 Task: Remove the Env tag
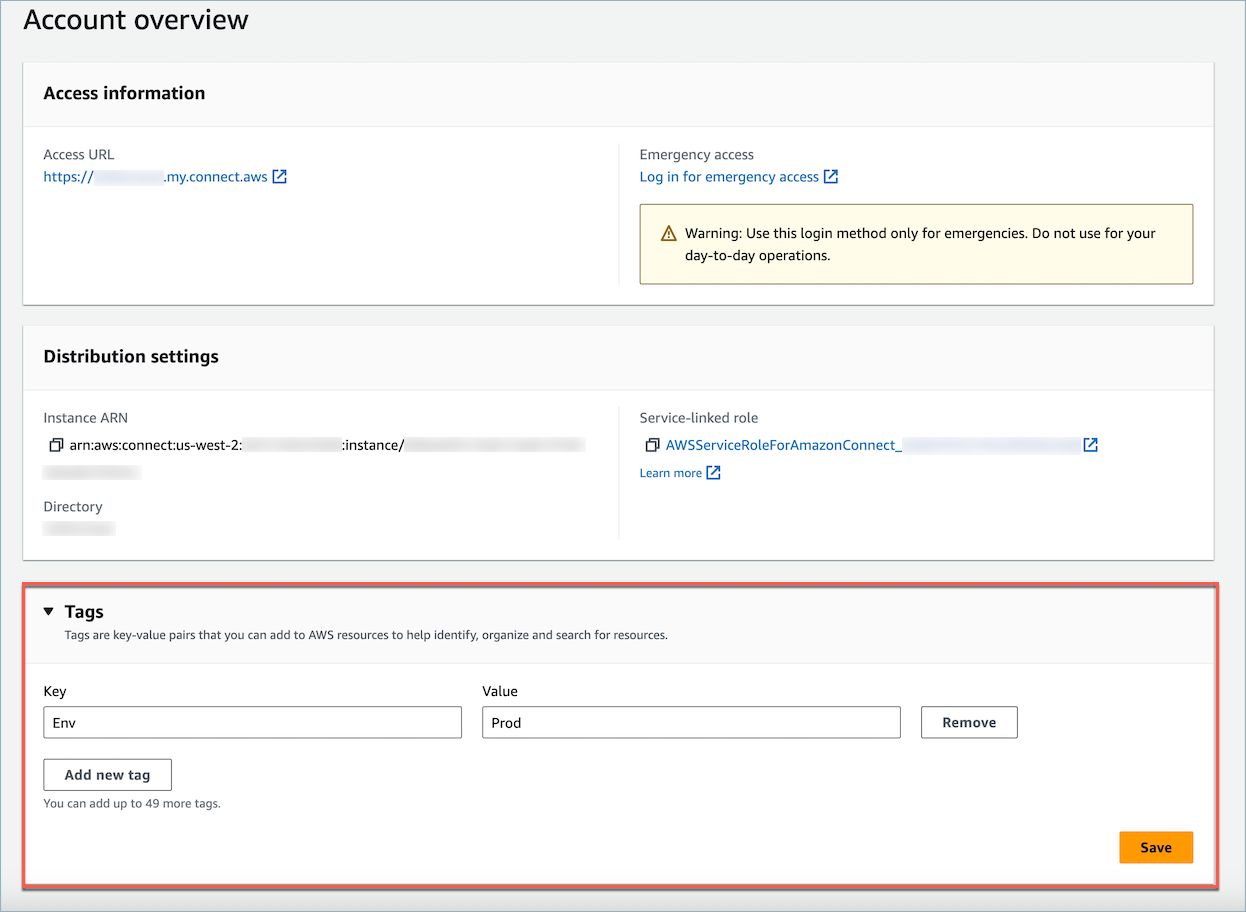point(968,723)
